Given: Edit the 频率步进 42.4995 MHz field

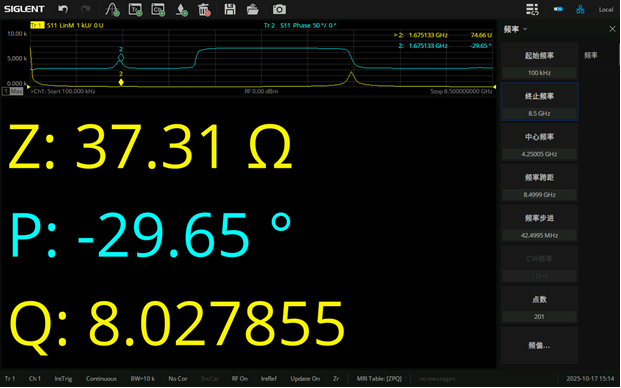Looking at the screenshot, I should [539, 236].
